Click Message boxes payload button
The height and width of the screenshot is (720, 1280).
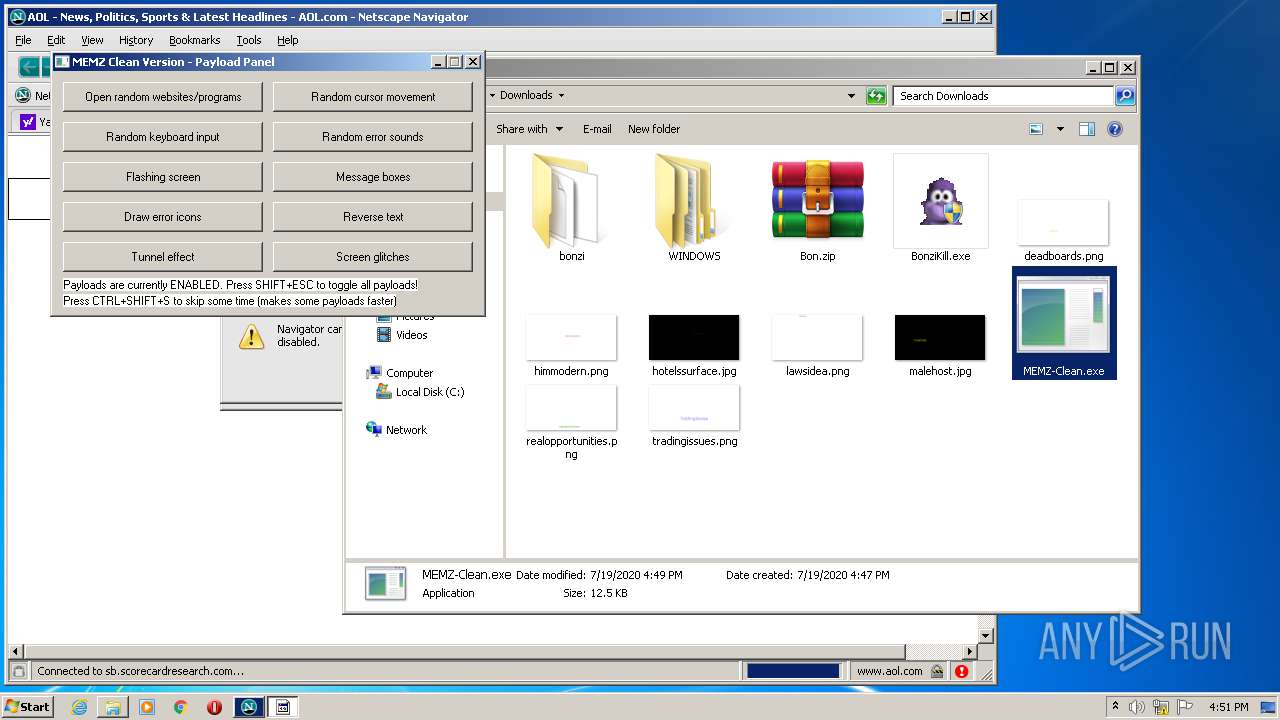pyautogui.click(x=373, y=177)
